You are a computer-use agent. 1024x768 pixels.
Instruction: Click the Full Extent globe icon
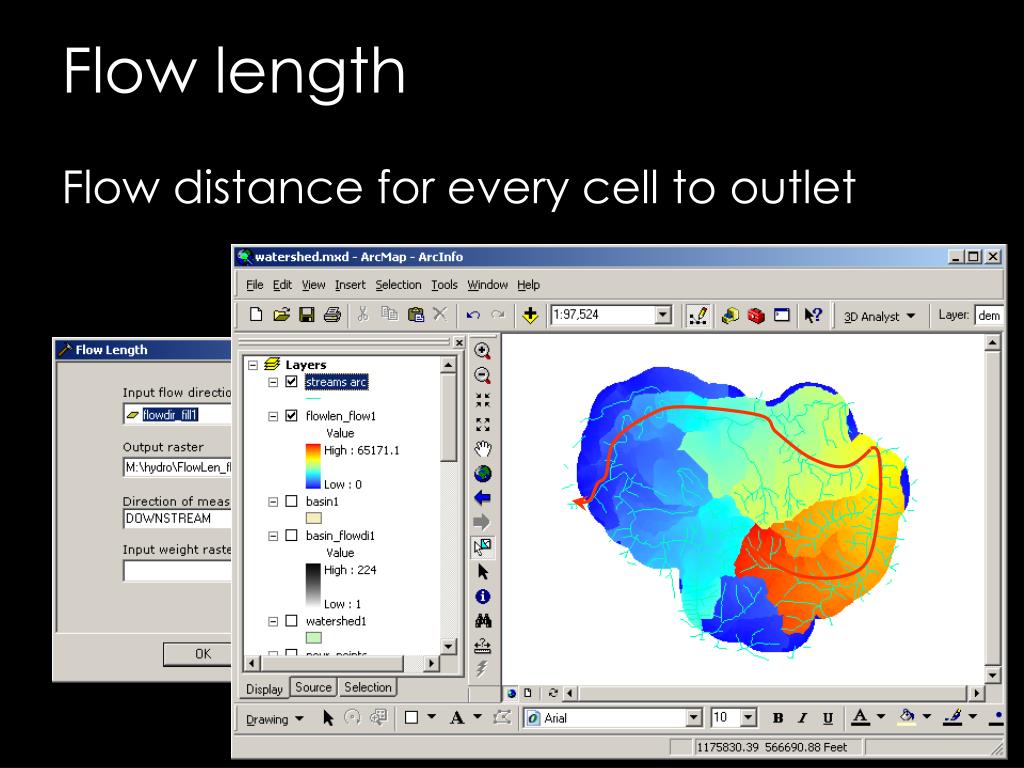point(483,473)
